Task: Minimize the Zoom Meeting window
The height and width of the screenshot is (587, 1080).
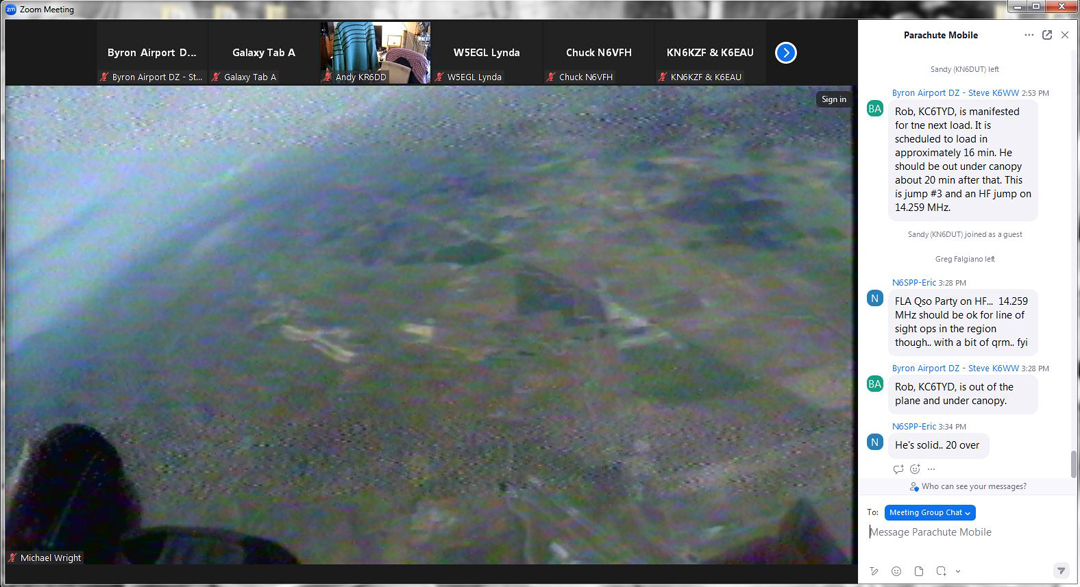Action: point(1019,6)
